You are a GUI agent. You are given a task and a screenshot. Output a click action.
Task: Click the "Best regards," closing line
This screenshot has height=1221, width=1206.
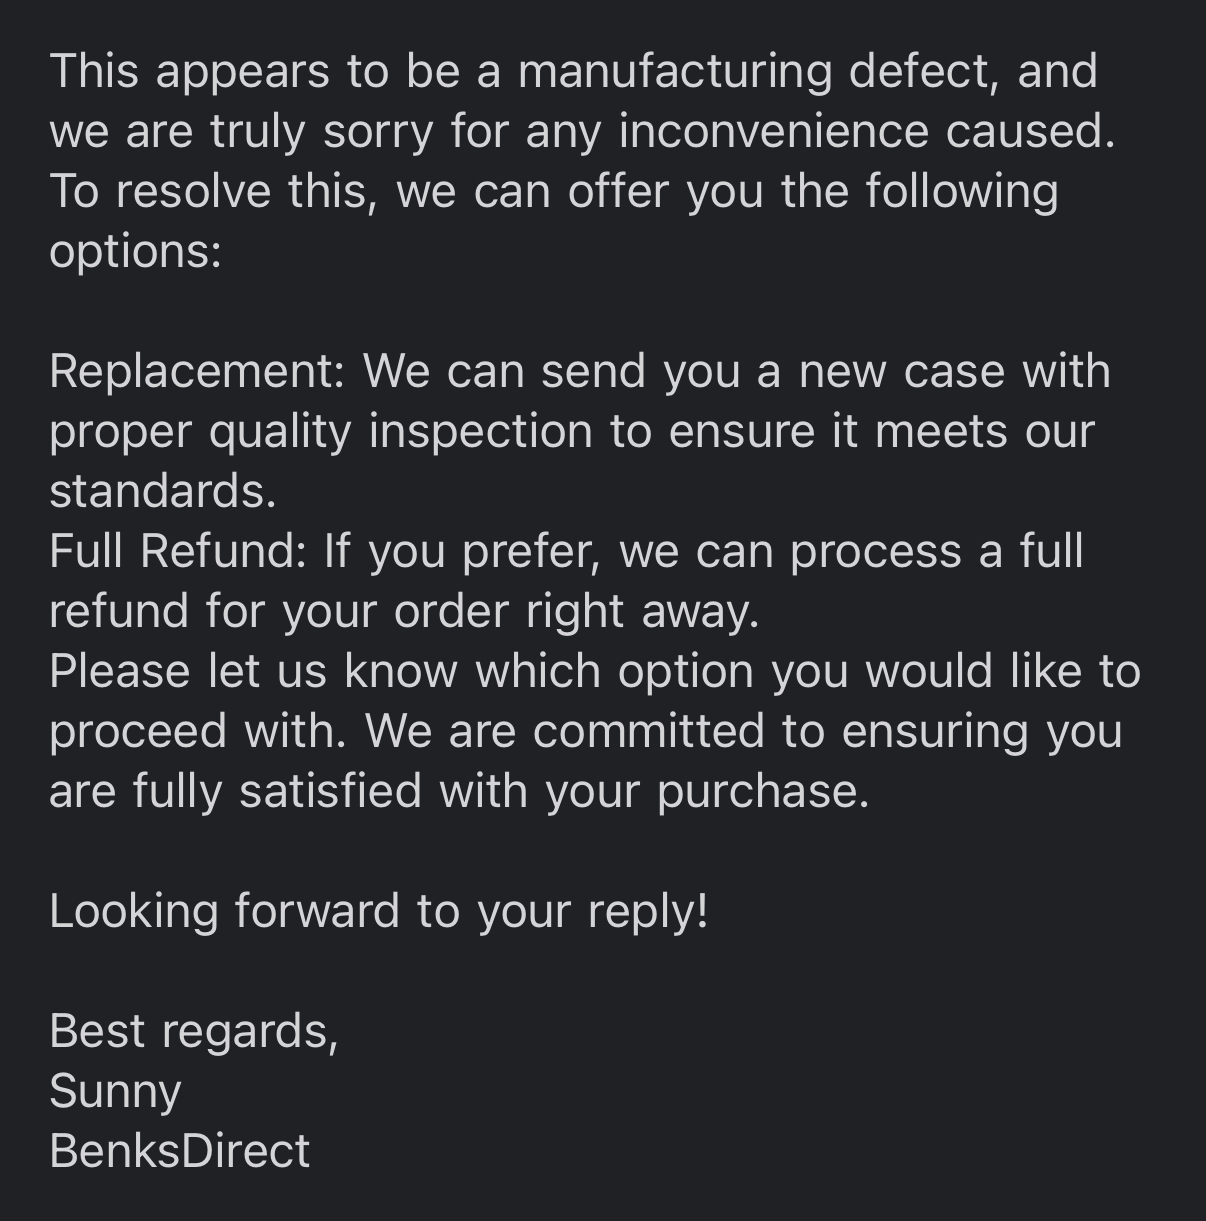pos(194,1031)
